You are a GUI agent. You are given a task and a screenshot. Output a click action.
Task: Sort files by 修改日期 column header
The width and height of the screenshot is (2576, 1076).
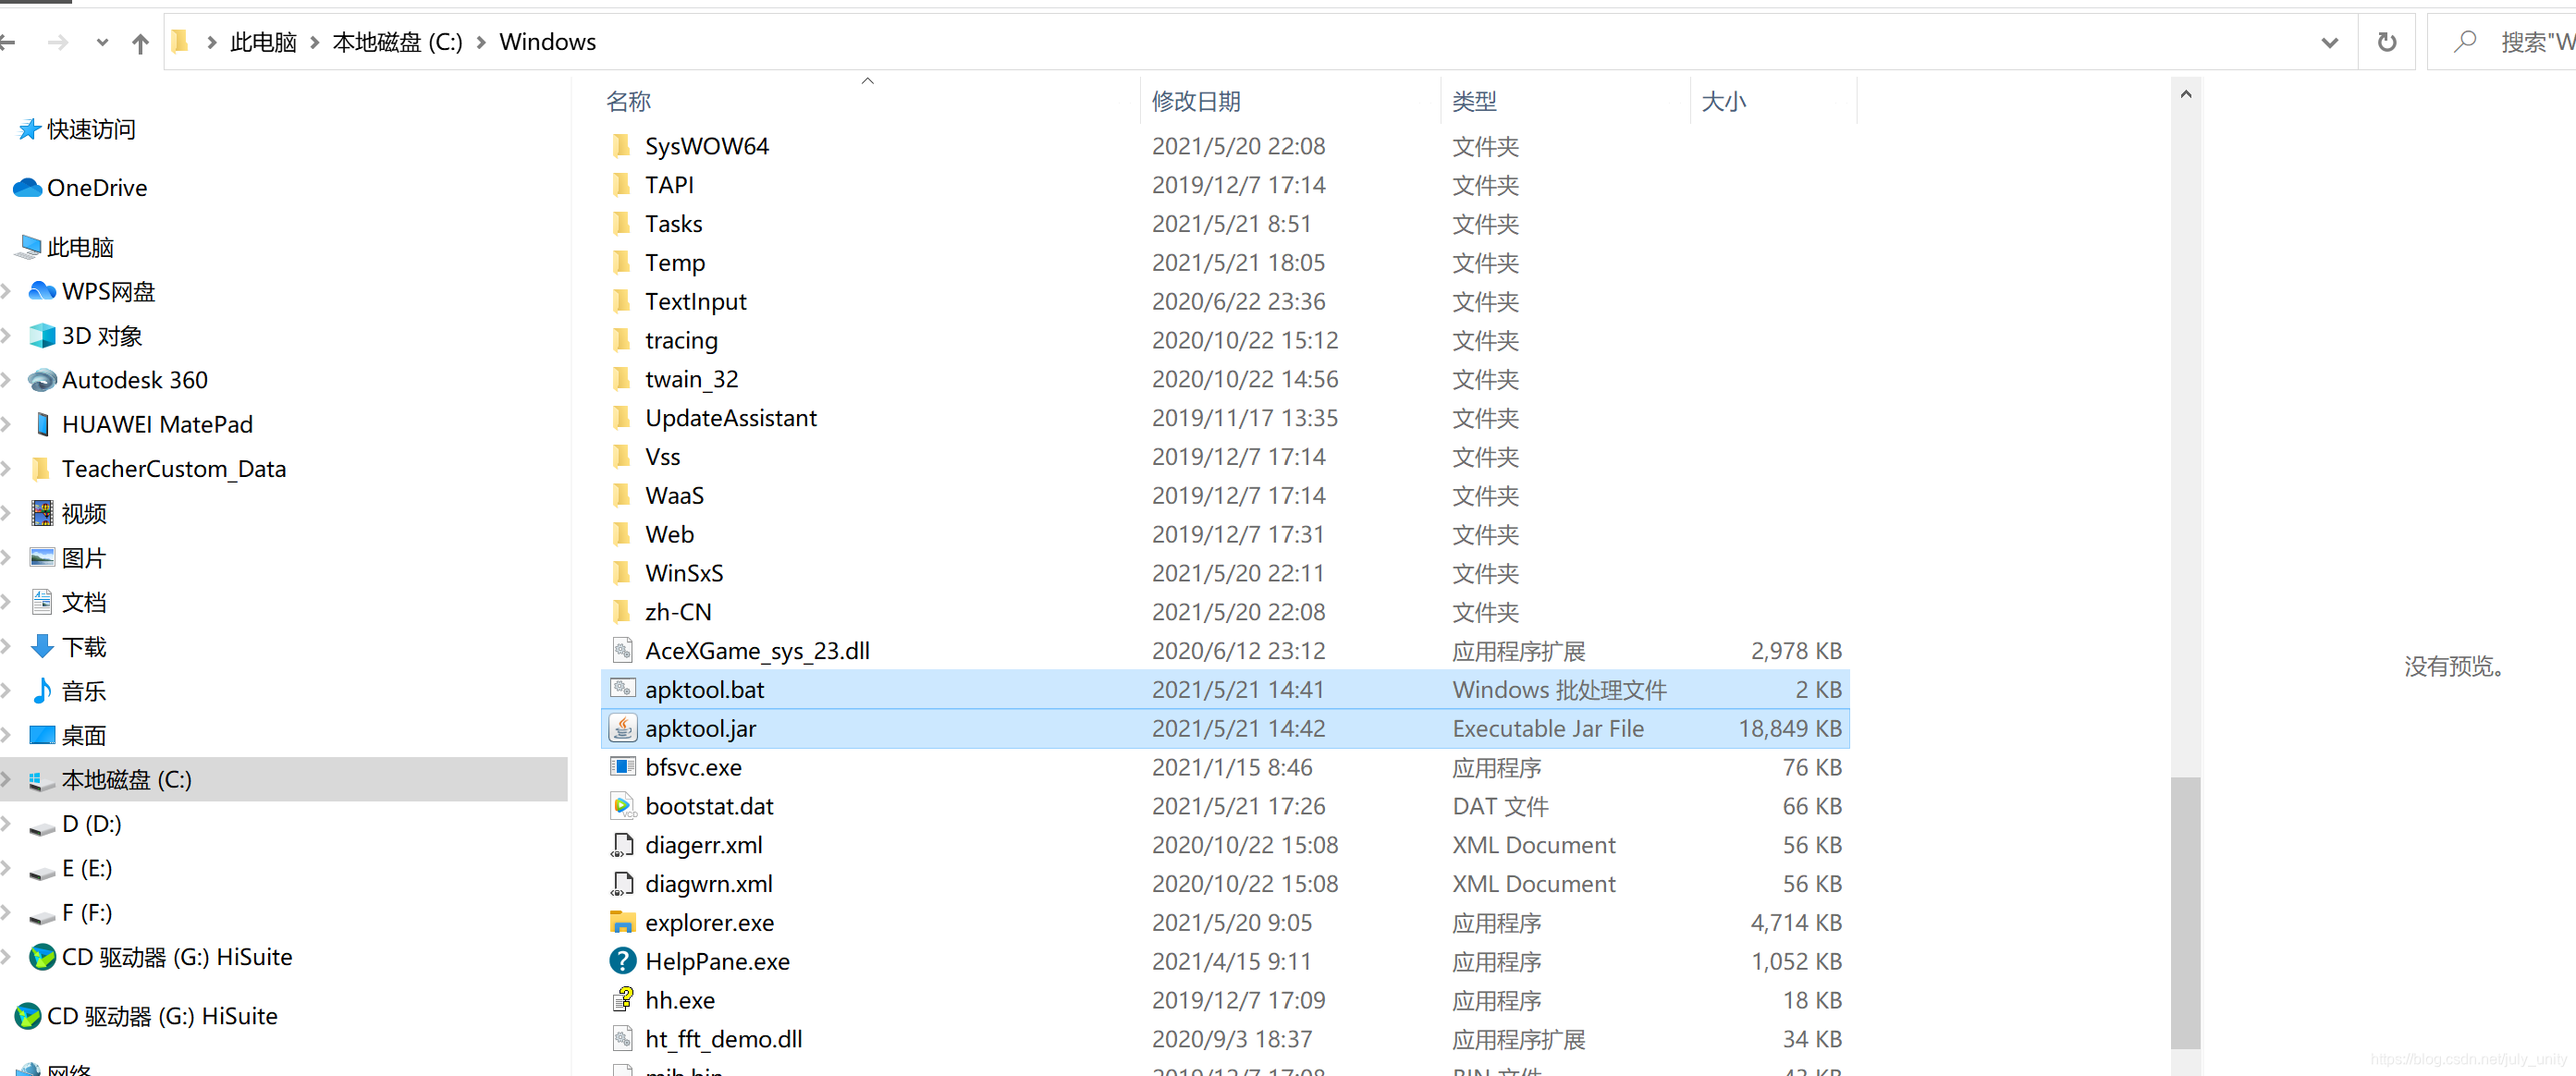1195,101
